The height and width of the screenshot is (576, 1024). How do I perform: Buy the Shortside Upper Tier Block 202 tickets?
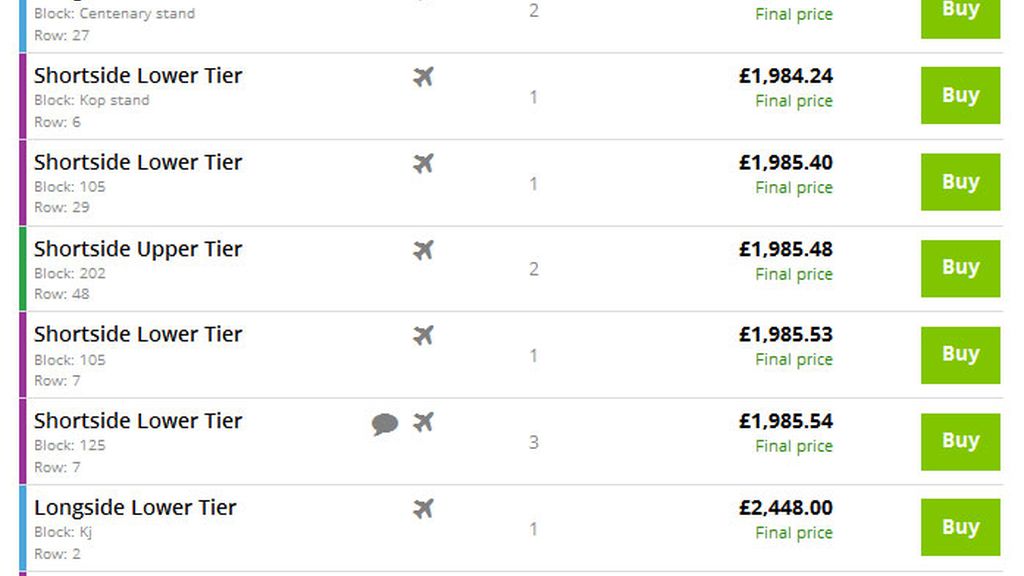coord(960,268)
